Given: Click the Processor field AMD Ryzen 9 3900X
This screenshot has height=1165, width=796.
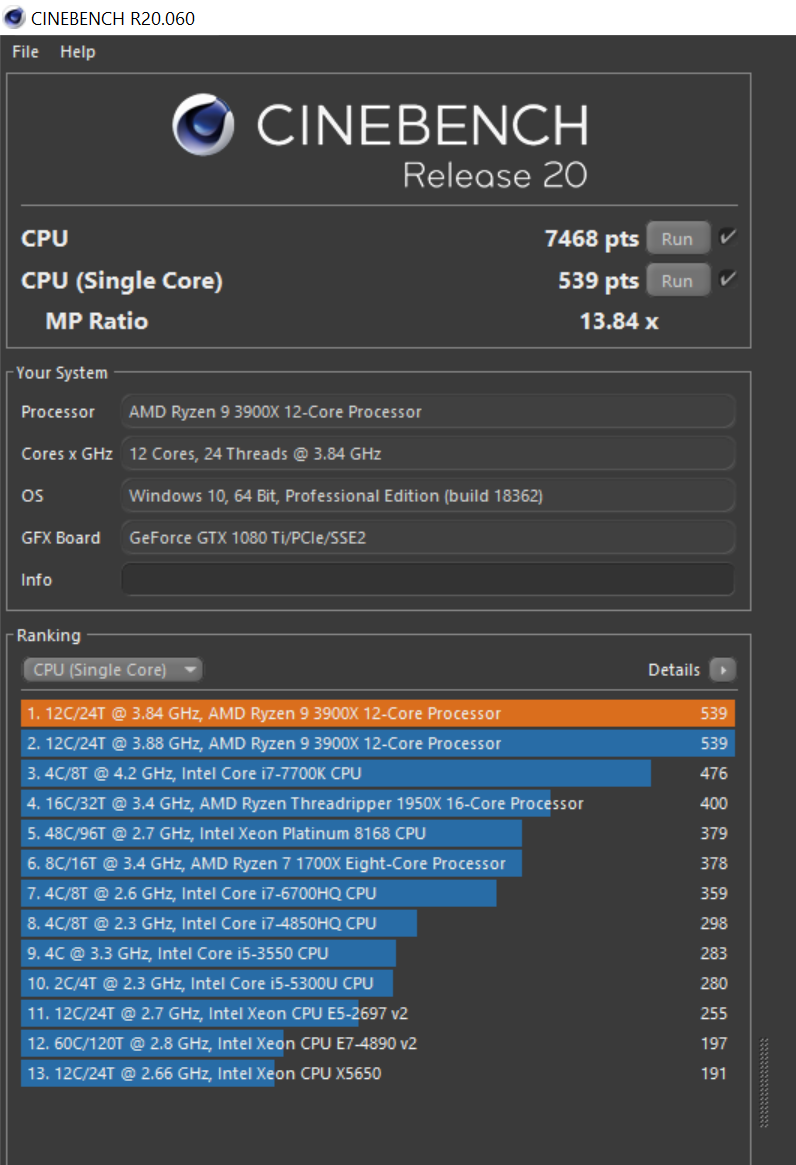Looking at the screenshot, I should coord(428,412).
